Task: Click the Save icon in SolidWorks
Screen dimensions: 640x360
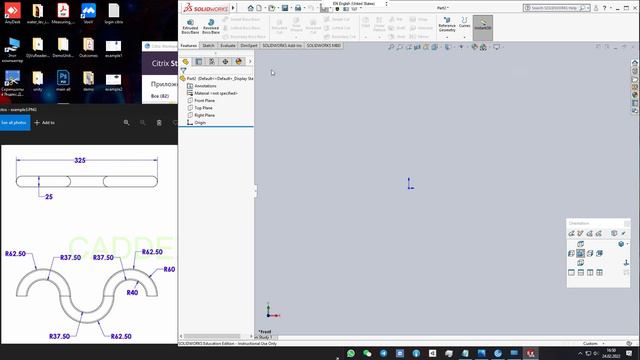Action: coord(285,8)
